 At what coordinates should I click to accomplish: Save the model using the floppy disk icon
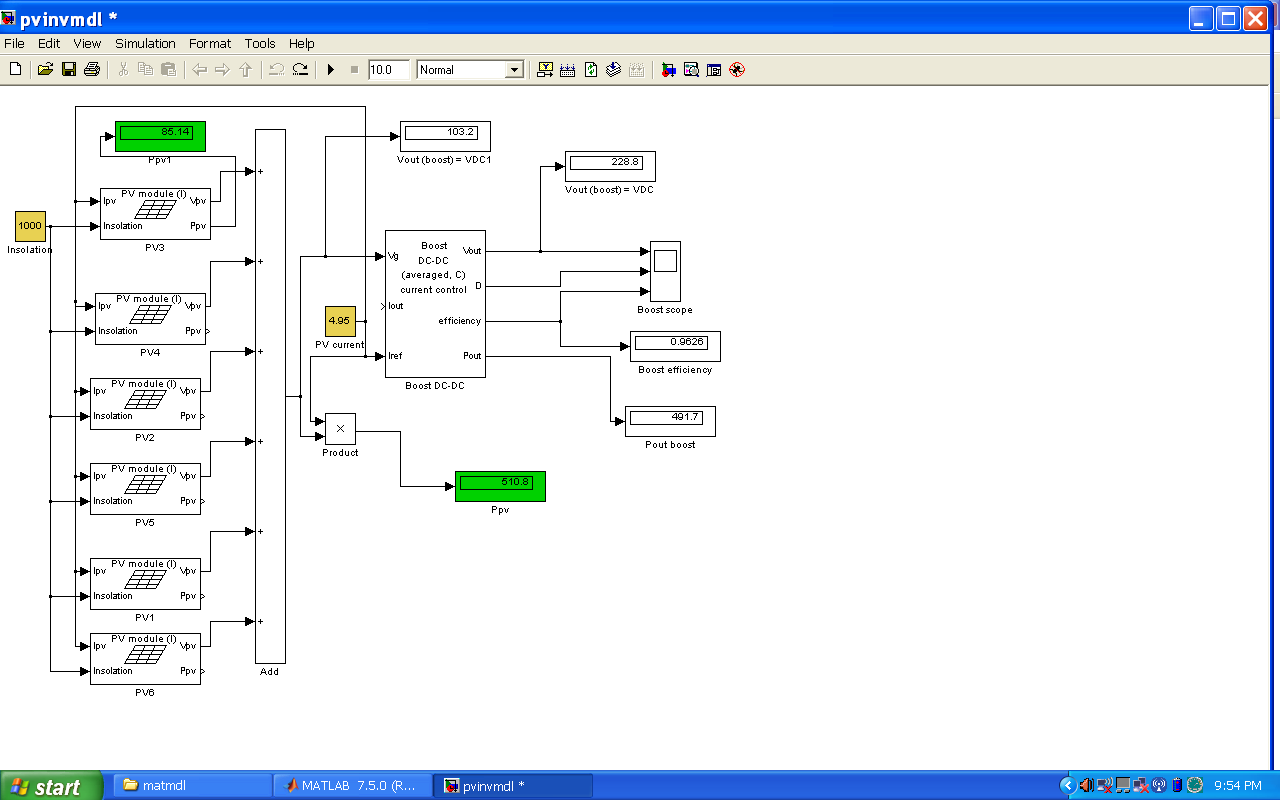[x=69, y=70]
